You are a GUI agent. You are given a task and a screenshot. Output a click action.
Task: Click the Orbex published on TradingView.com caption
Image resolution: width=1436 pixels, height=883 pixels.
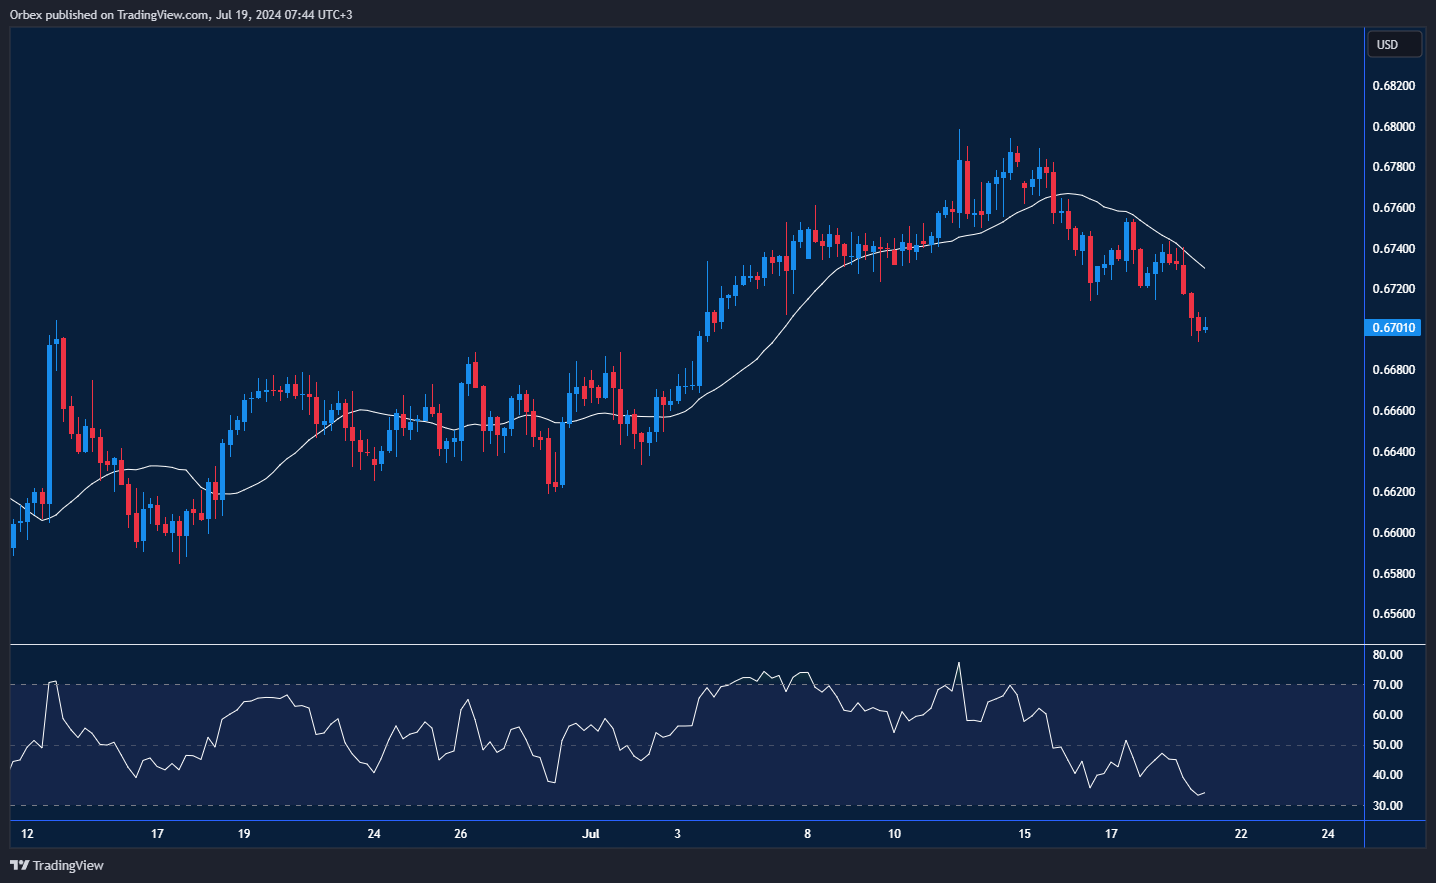(x=181, y=15)
